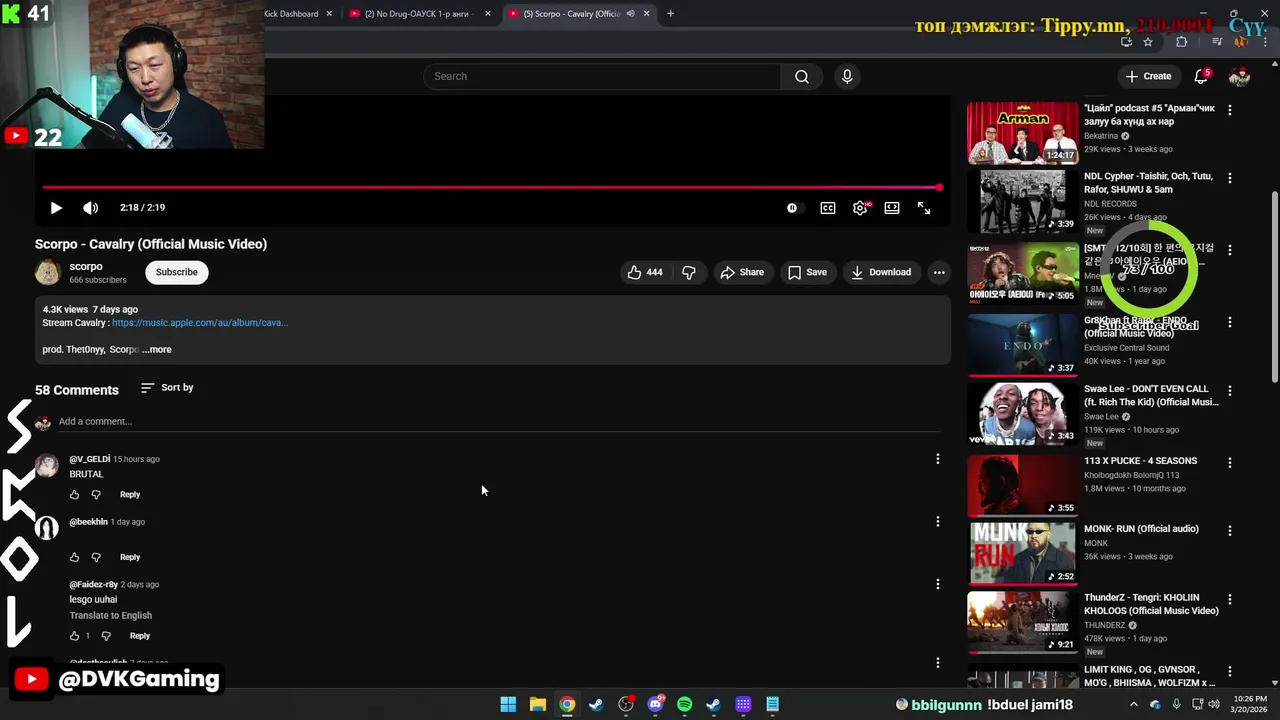Open NDL Cypher video title
The width and height of the screenshot is (1280, 720).
pyautogui.click(x=1148, y=182)
